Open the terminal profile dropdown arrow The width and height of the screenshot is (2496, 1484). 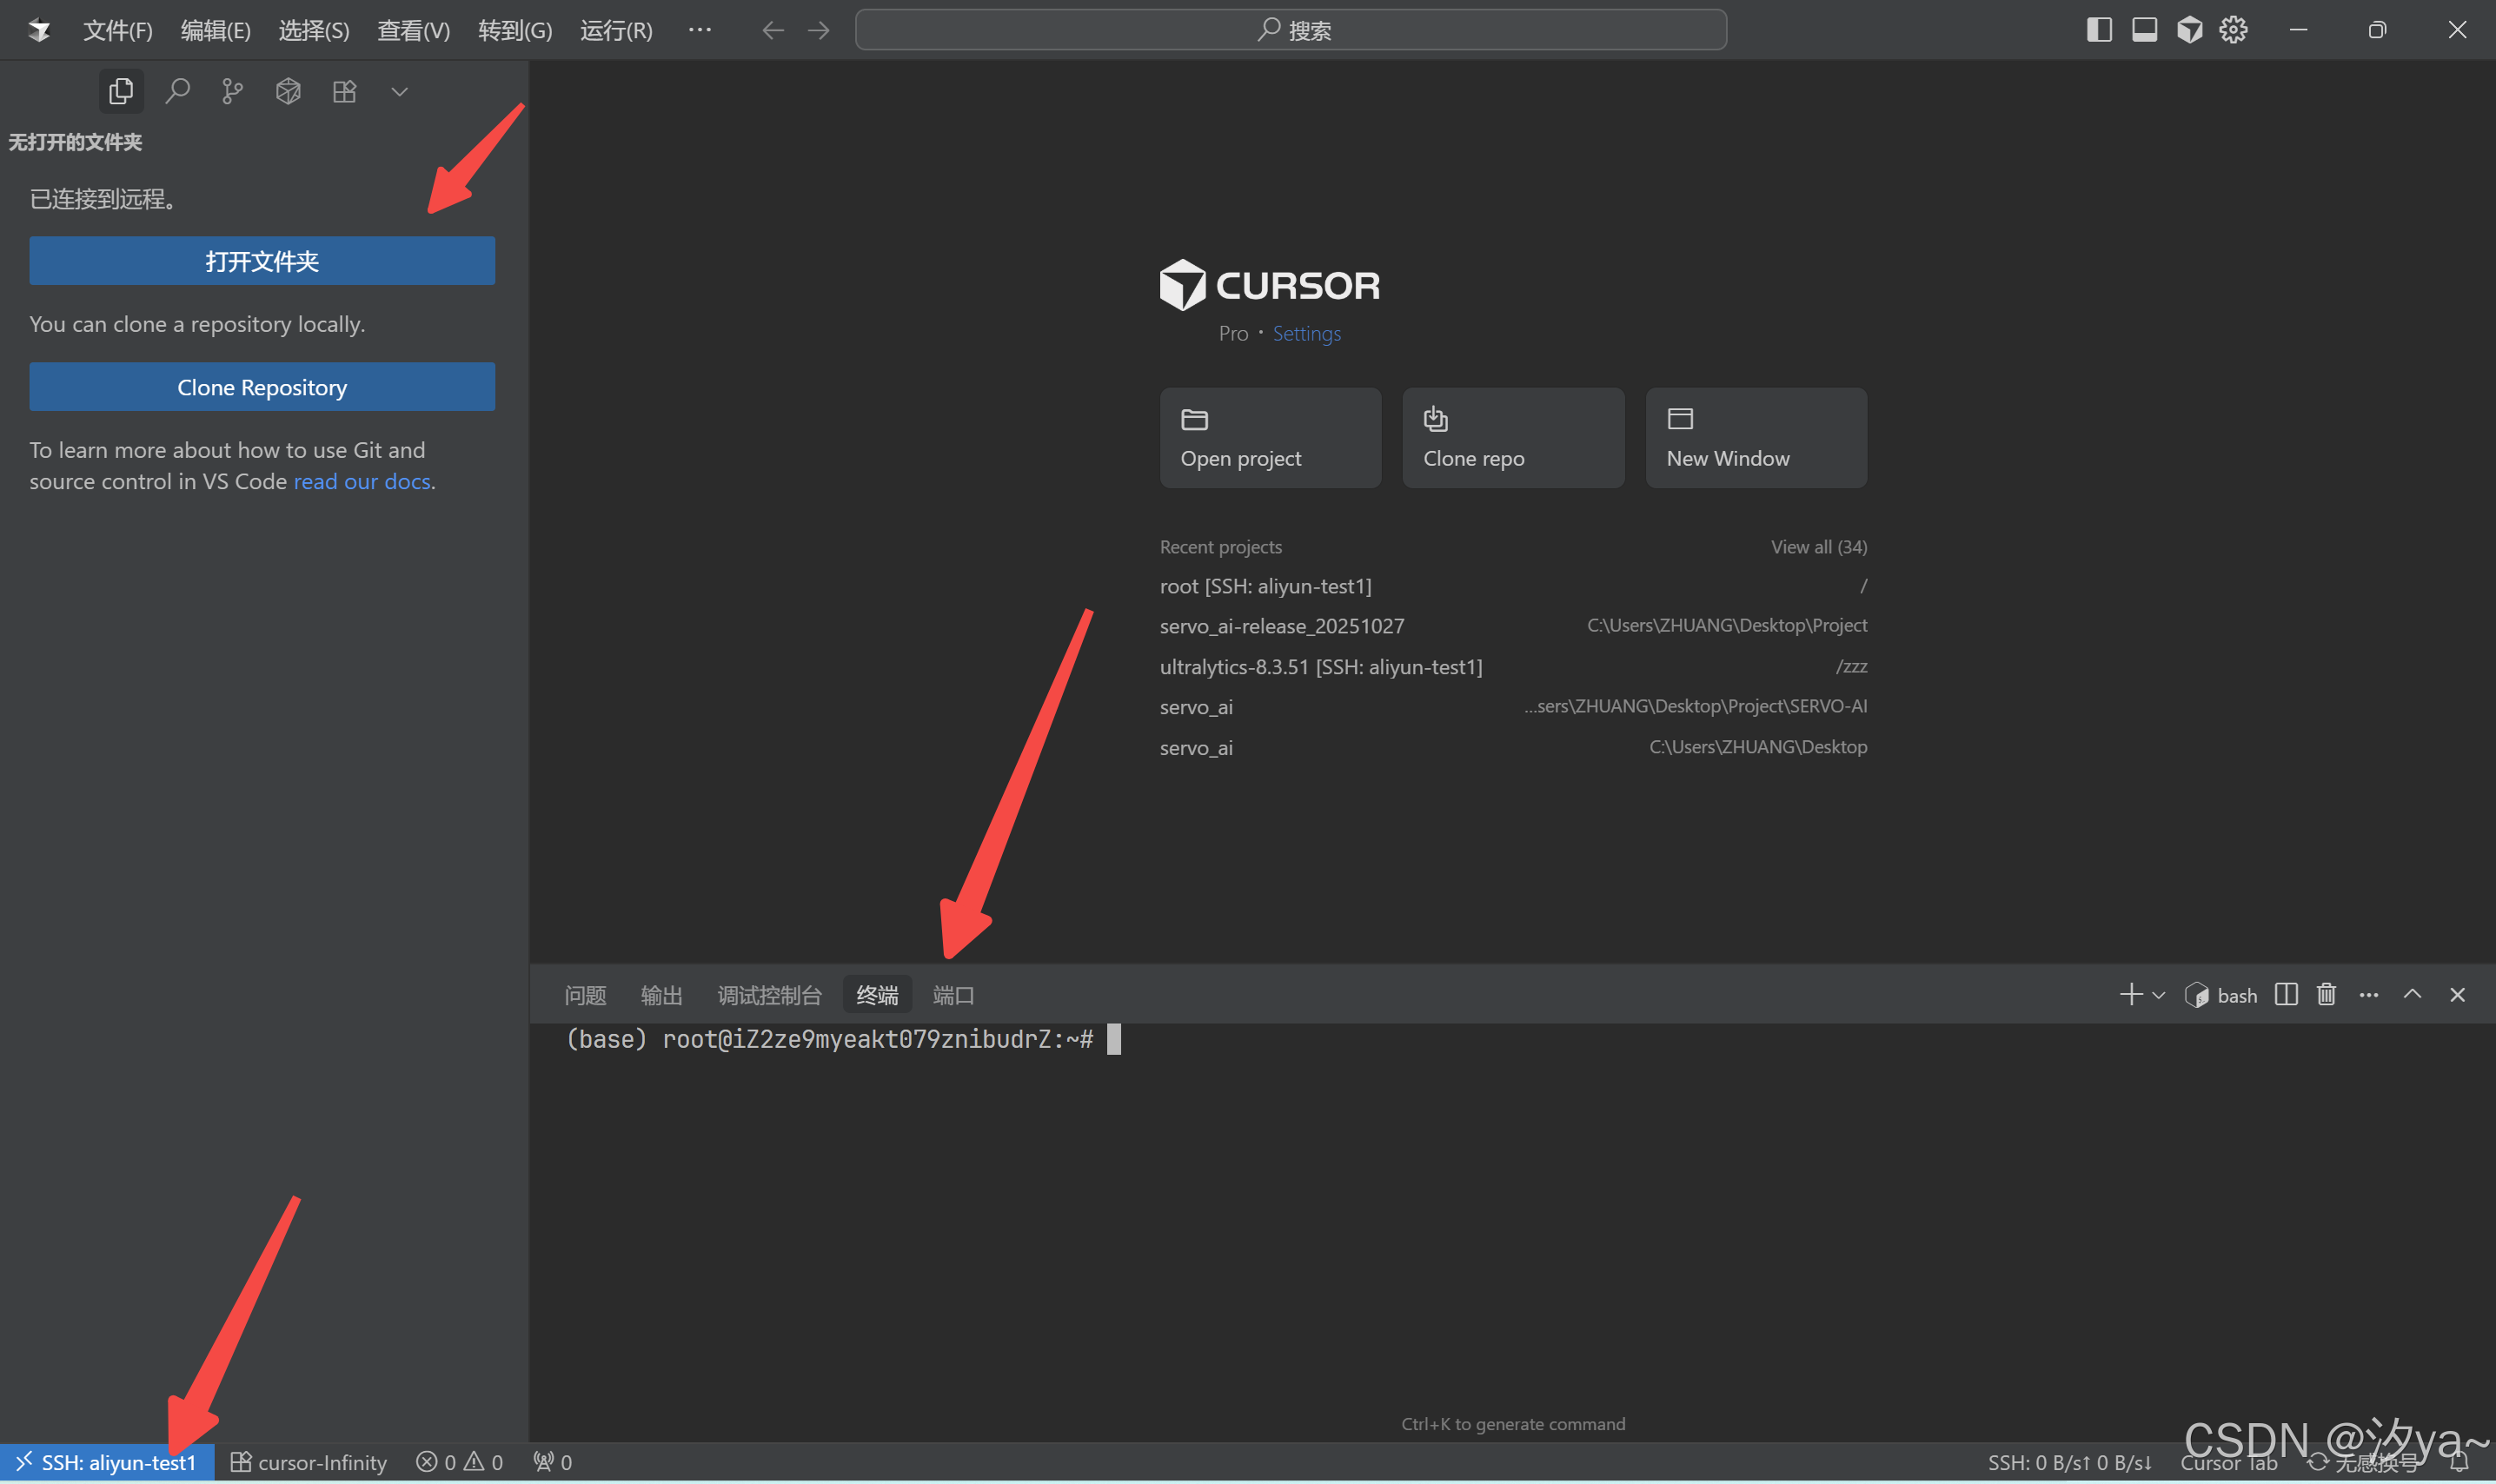tap(2158, 994)
